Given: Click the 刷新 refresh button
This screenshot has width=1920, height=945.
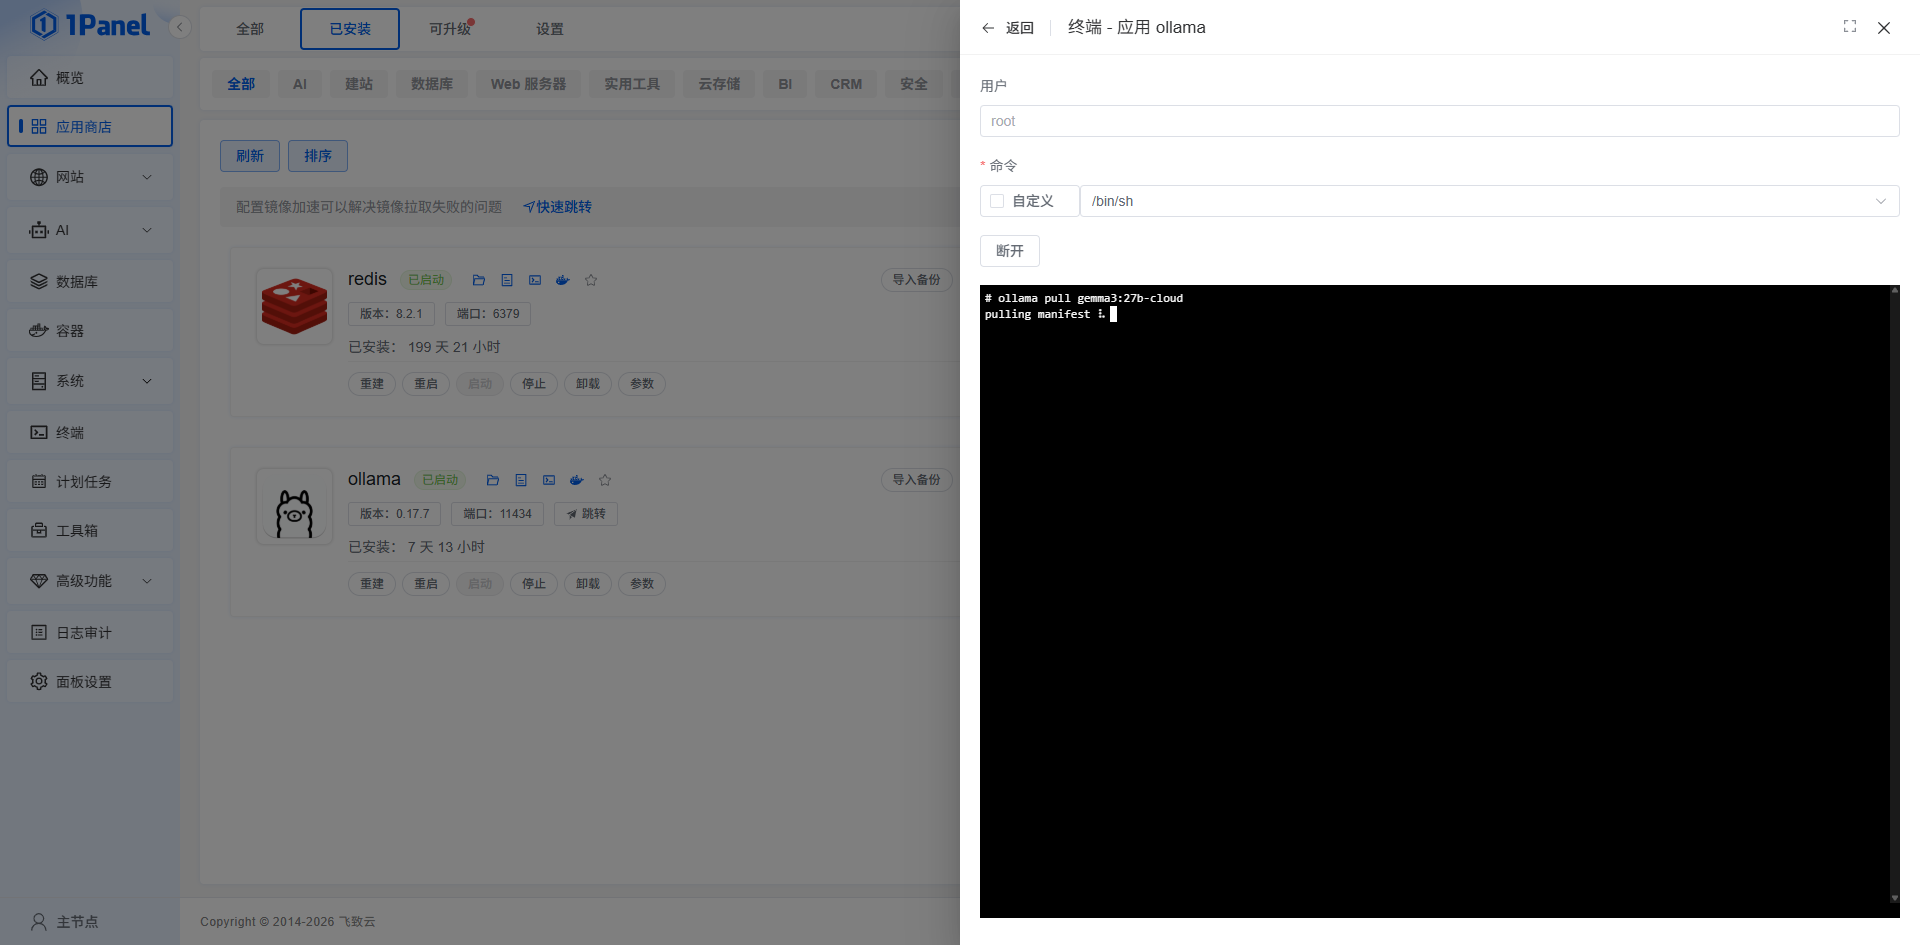Looking at the screenshot, I should (250, 156).
